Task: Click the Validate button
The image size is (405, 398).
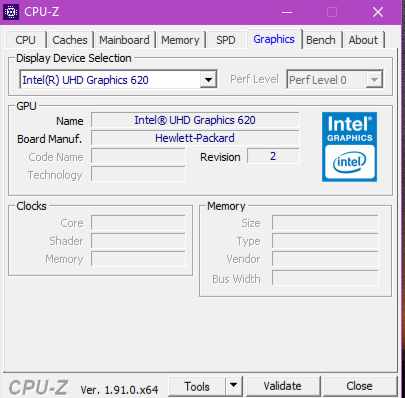Action: 283,386
